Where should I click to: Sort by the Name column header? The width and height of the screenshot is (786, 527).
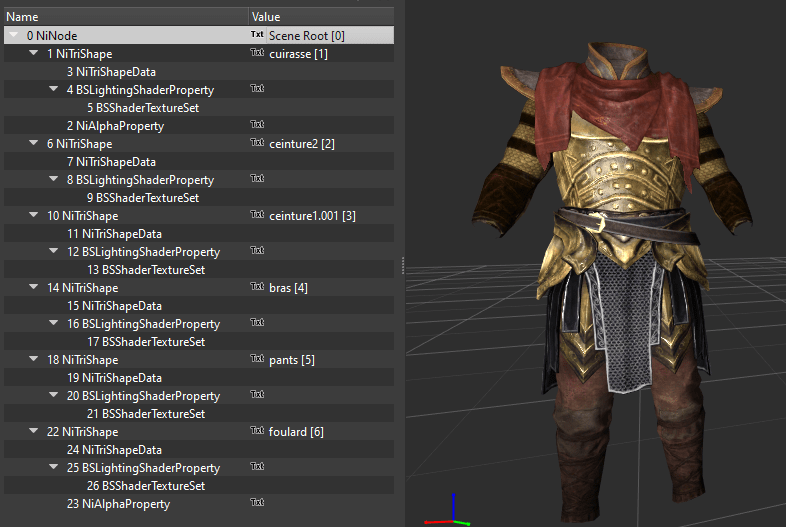click(x=126, y=17)
